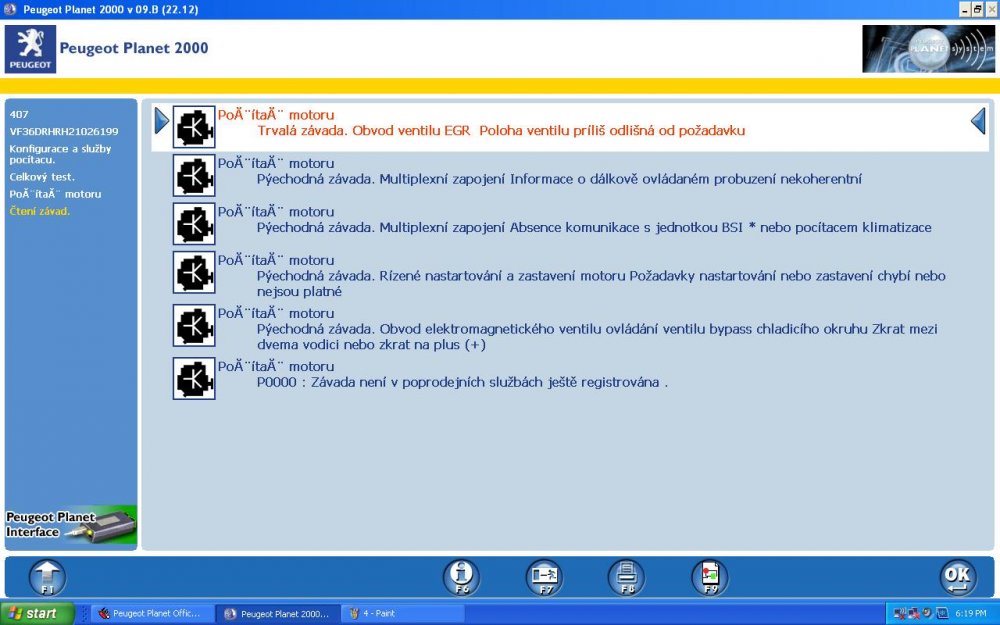This screenshot has width=1000, height=625.
Task: Click right-pointing arrow beside first fault
Action: [x=162, y=121]
